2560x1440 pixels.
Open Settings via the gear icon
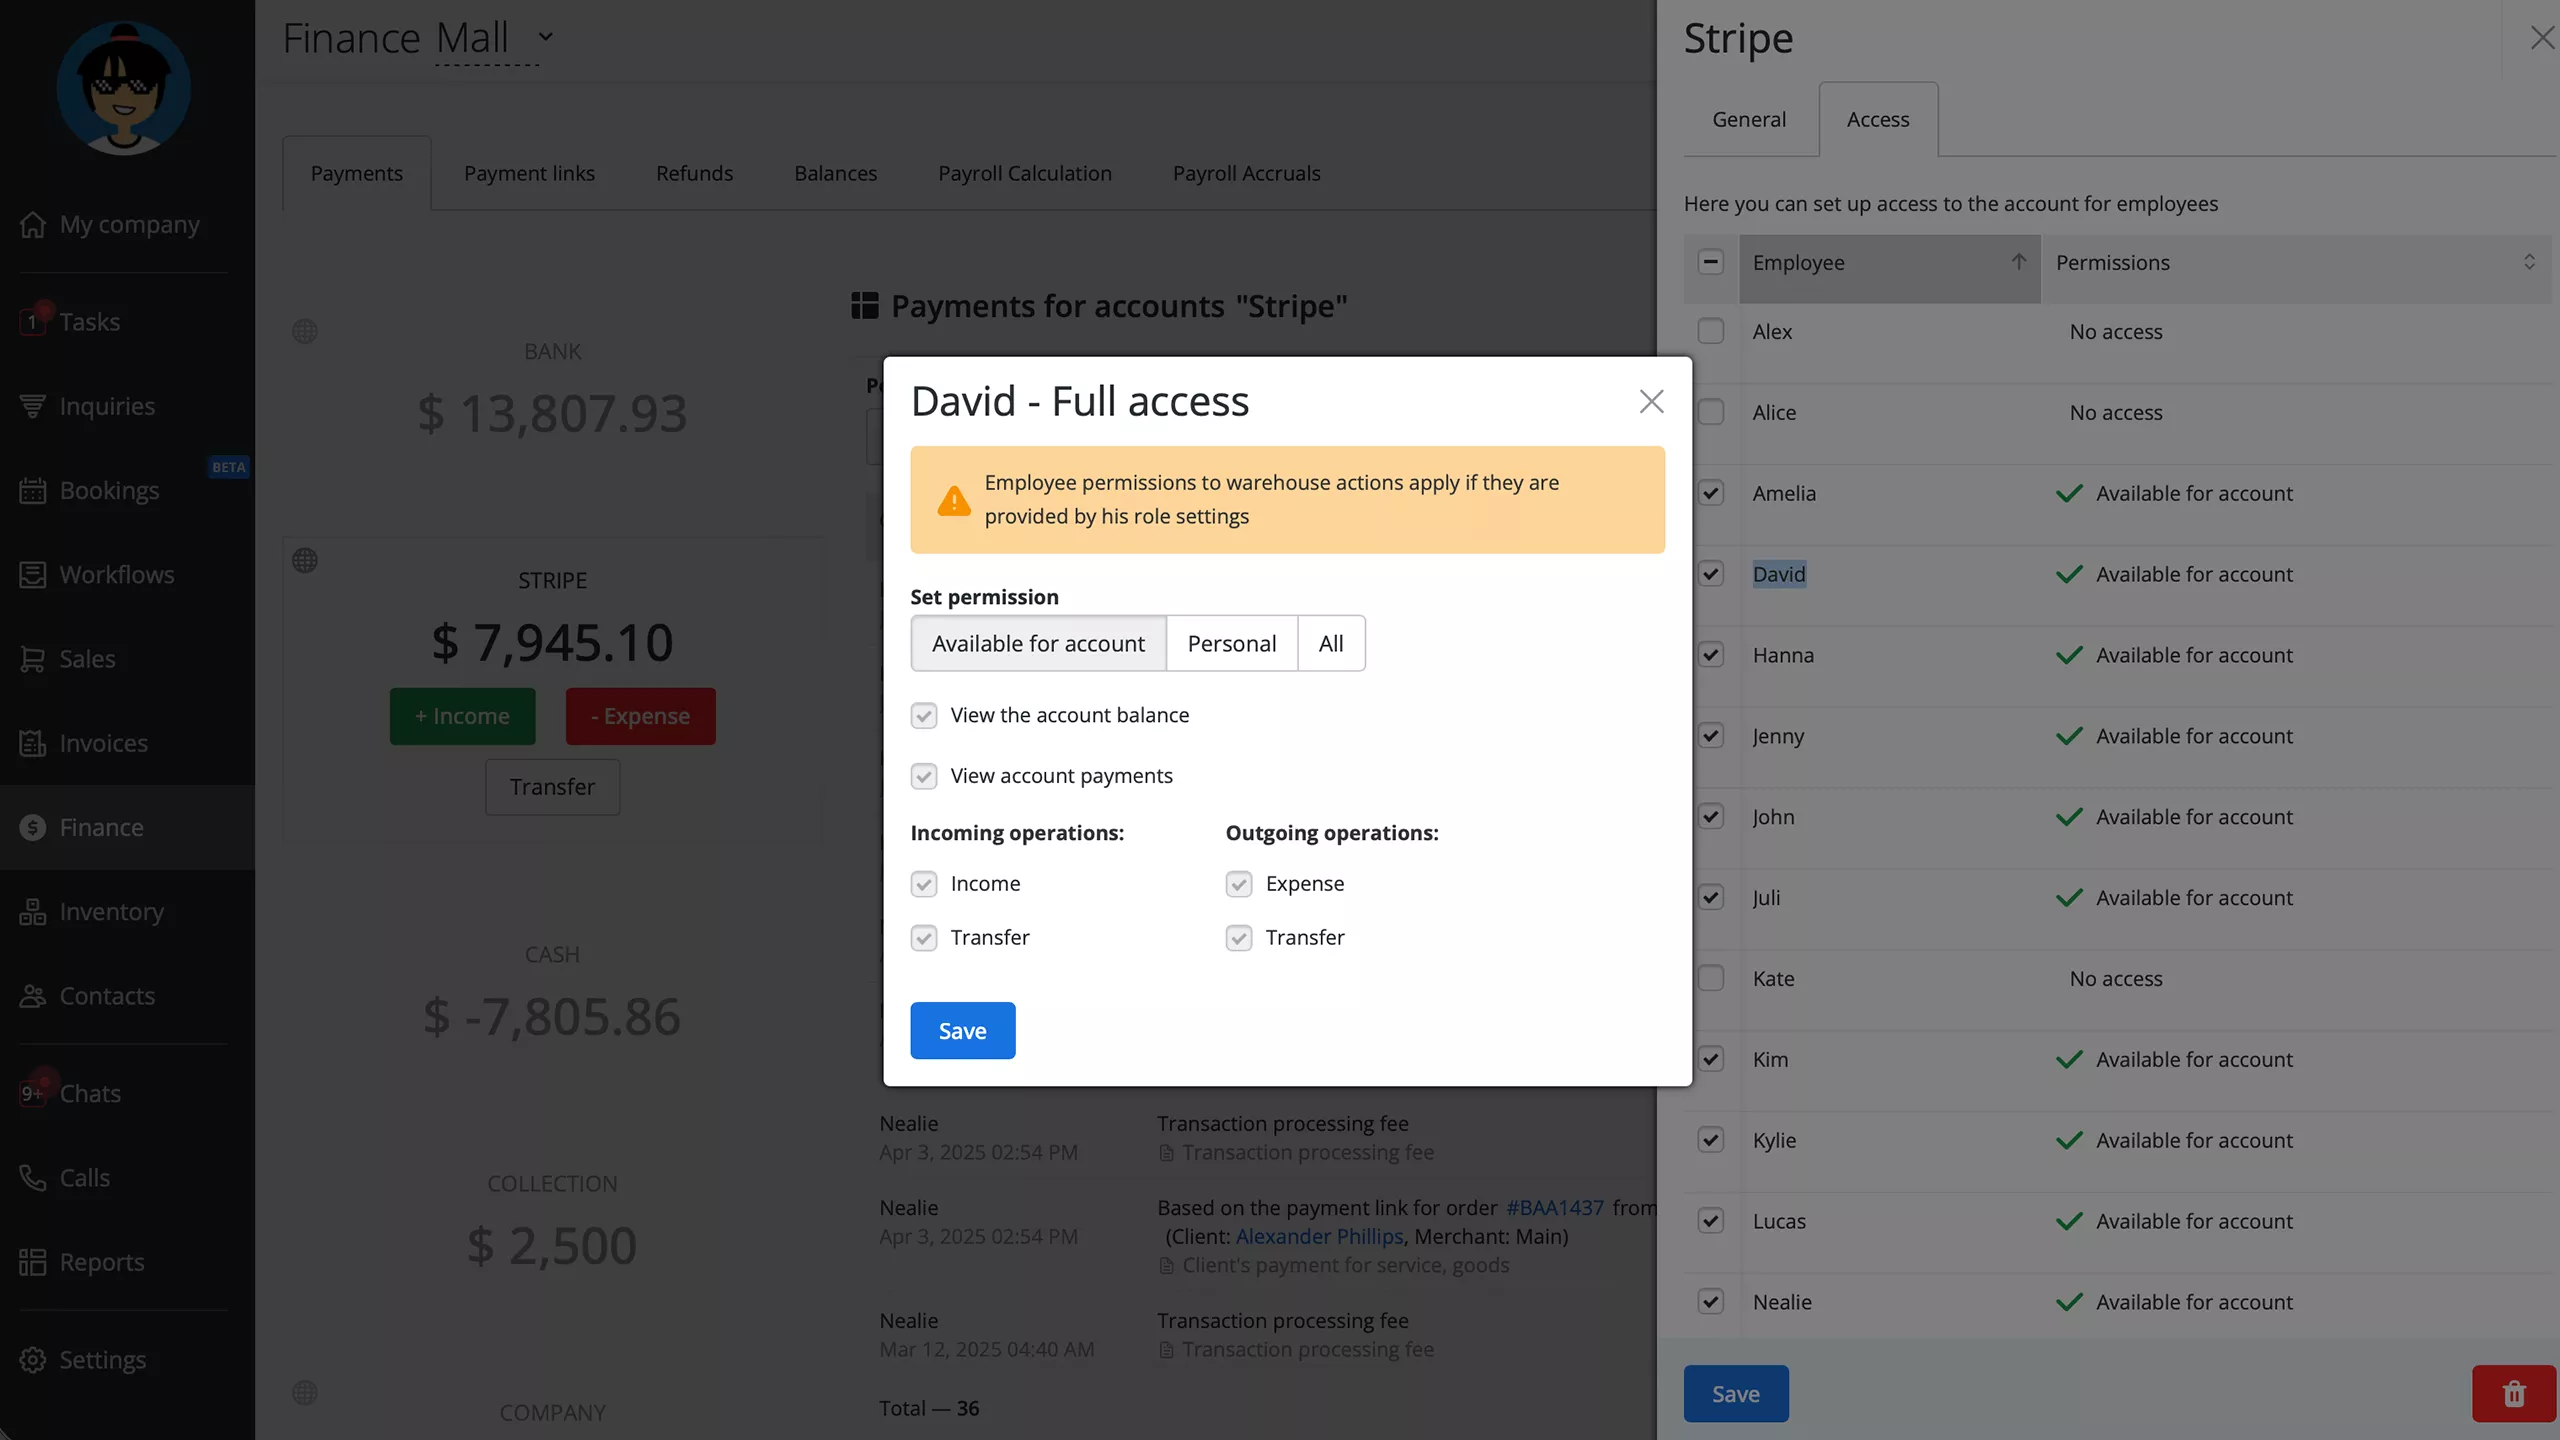point(32,1360)
